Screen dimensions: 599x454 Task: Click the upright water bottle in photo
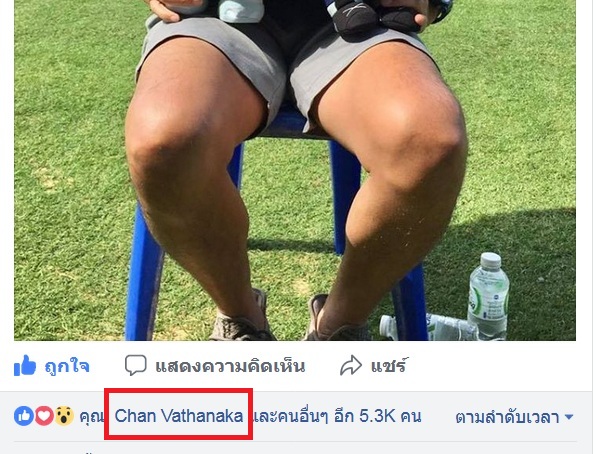click(x=488, y=295)
